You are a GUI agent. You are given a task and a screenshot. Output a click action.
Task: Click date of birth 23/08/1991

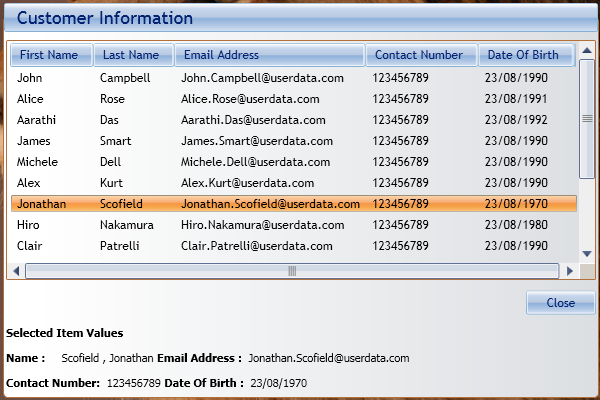point(516,99)
